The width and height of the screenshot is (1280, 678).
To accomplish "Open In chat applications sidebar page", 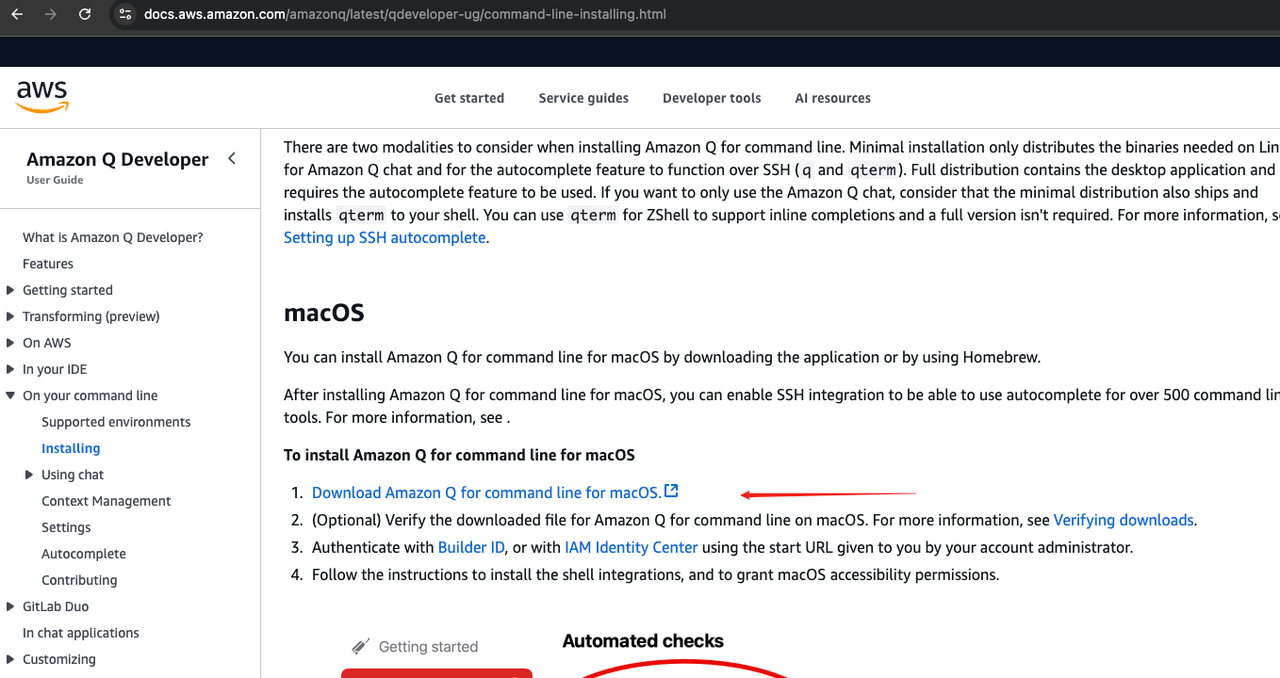I will [x=81, y=633].
